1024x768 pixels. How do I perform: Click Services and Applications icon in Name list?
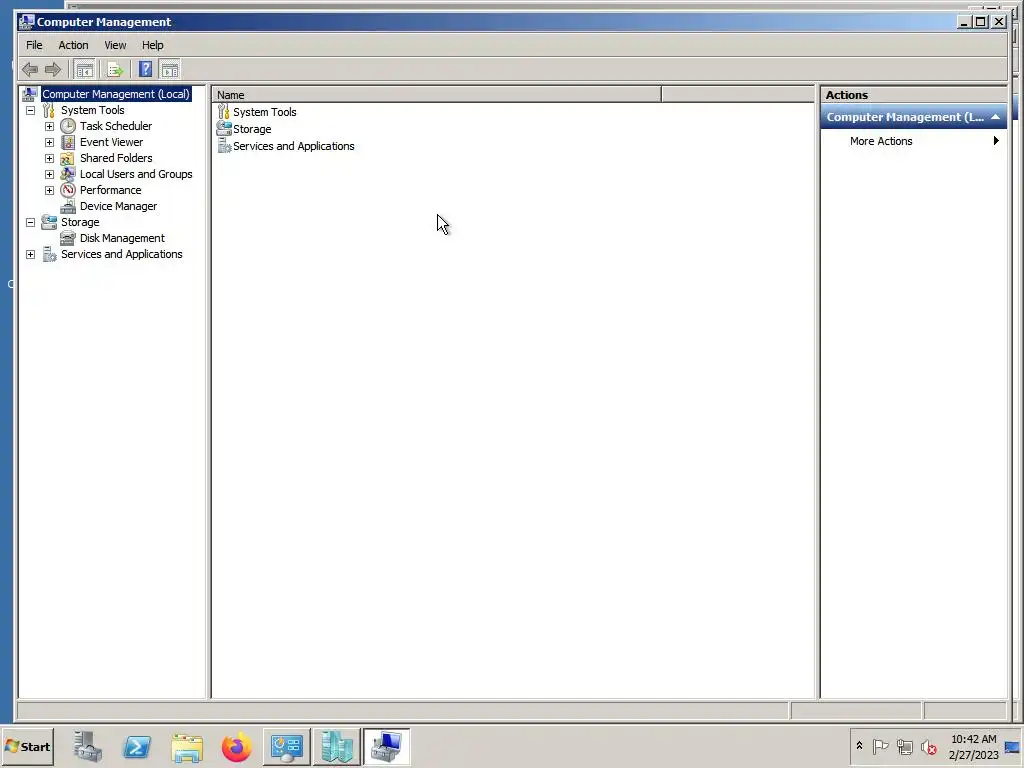coord(224,146)
